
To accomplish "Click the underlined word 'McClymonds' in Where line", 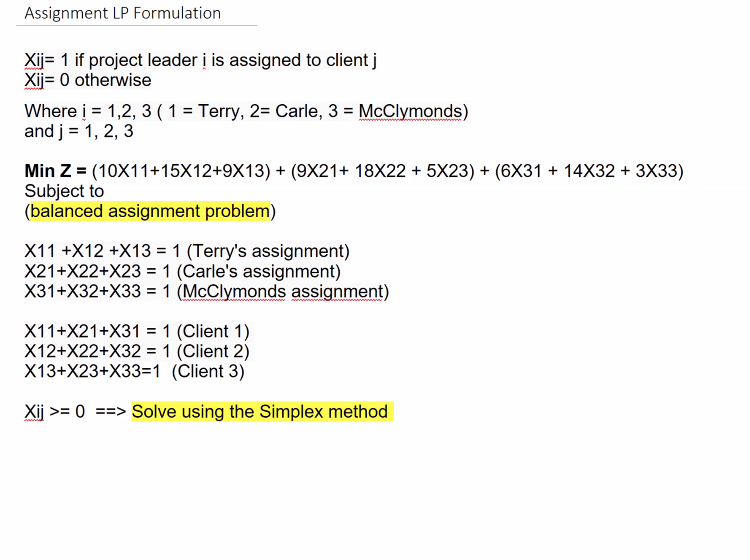I will click(x=410, y=111).
